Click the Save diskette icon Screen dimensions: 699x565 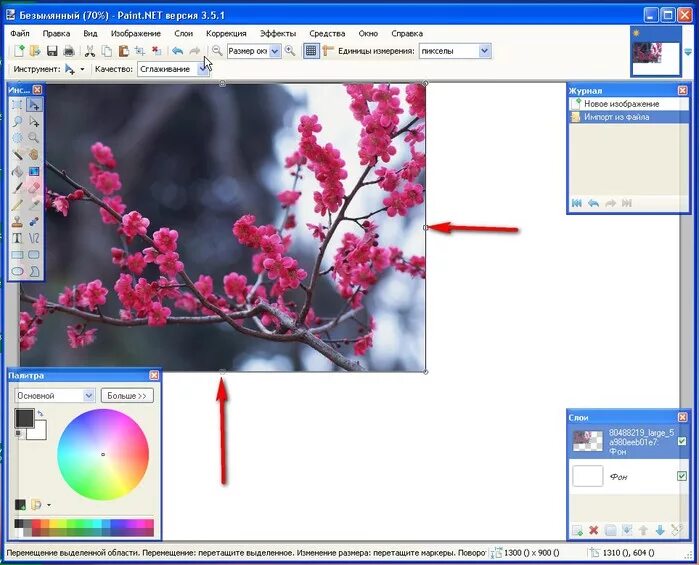click(x=52, y=51)
